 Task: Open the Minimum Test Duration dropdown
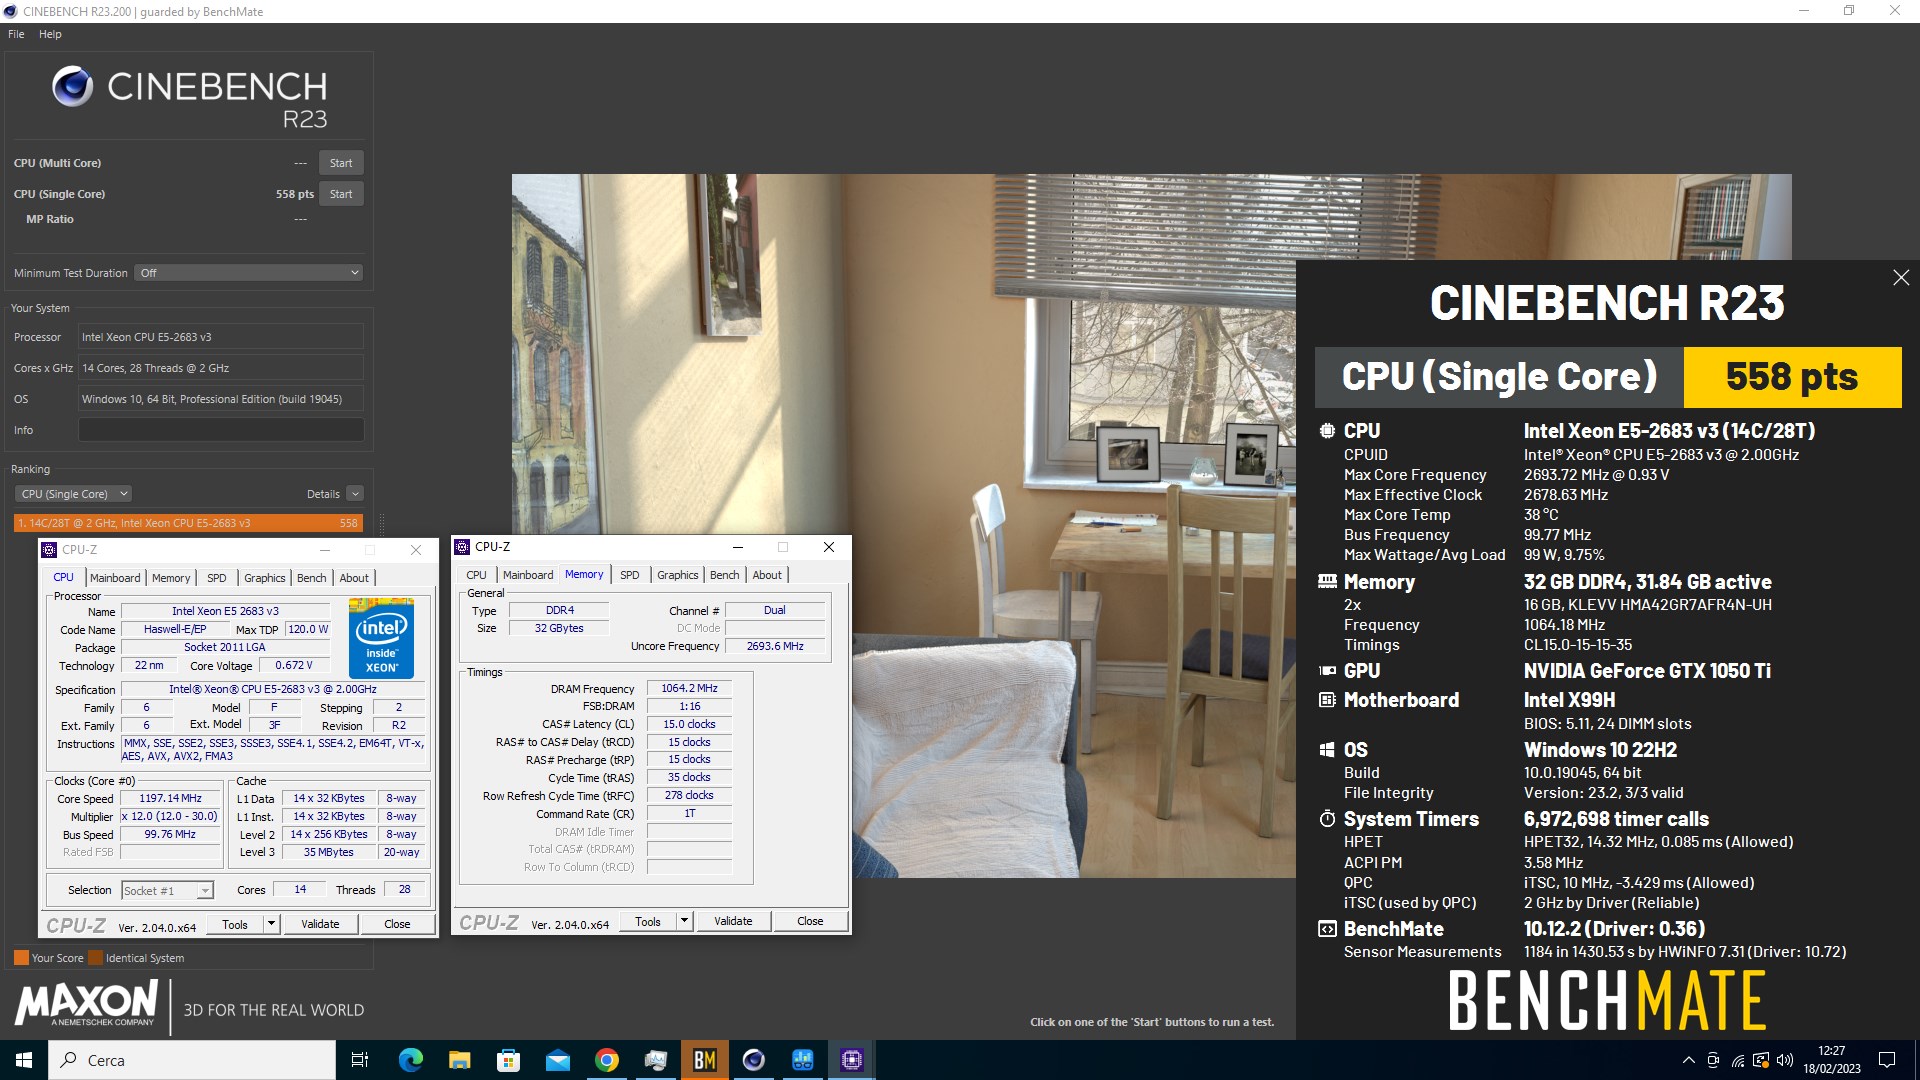(248, 273)
